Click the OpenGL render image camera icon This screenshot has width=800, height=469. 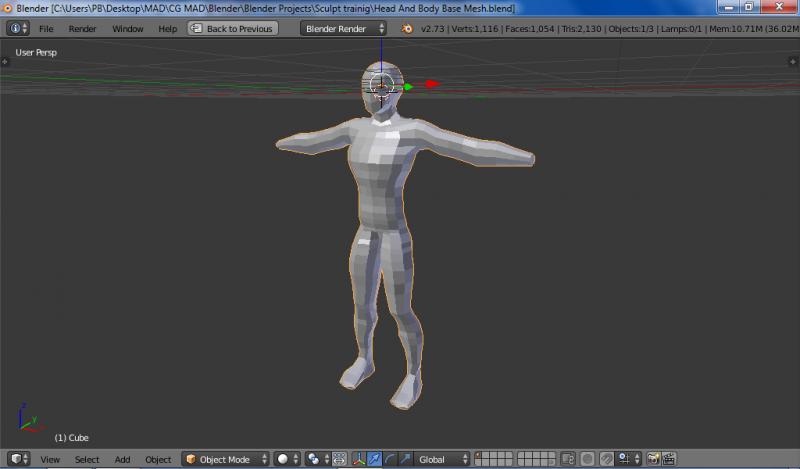653,459
